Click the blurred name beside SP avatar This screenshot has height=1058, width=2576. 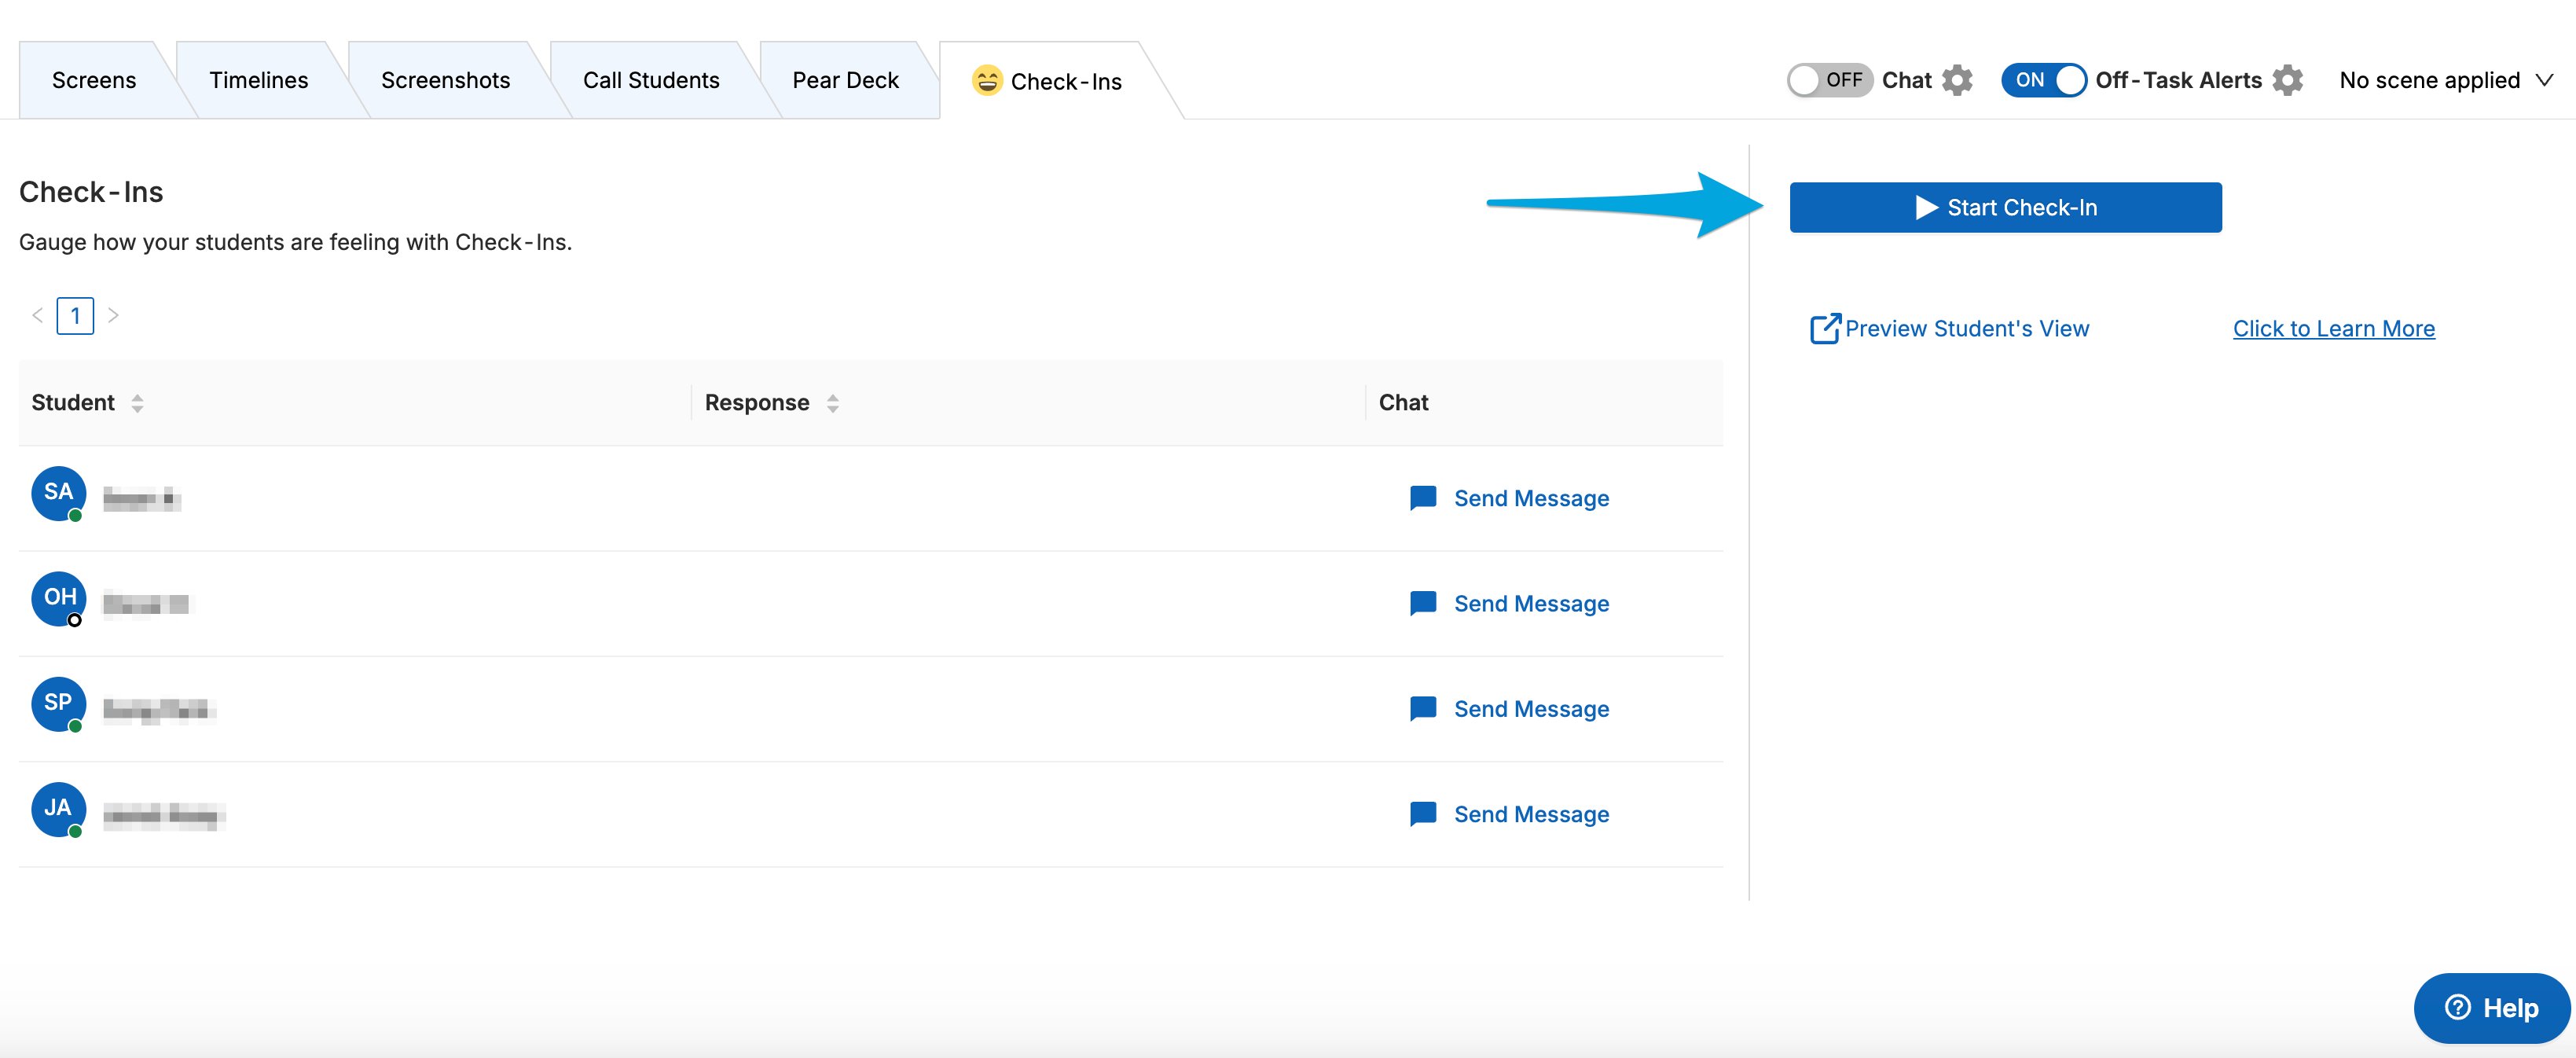click(x=159, y=710)
